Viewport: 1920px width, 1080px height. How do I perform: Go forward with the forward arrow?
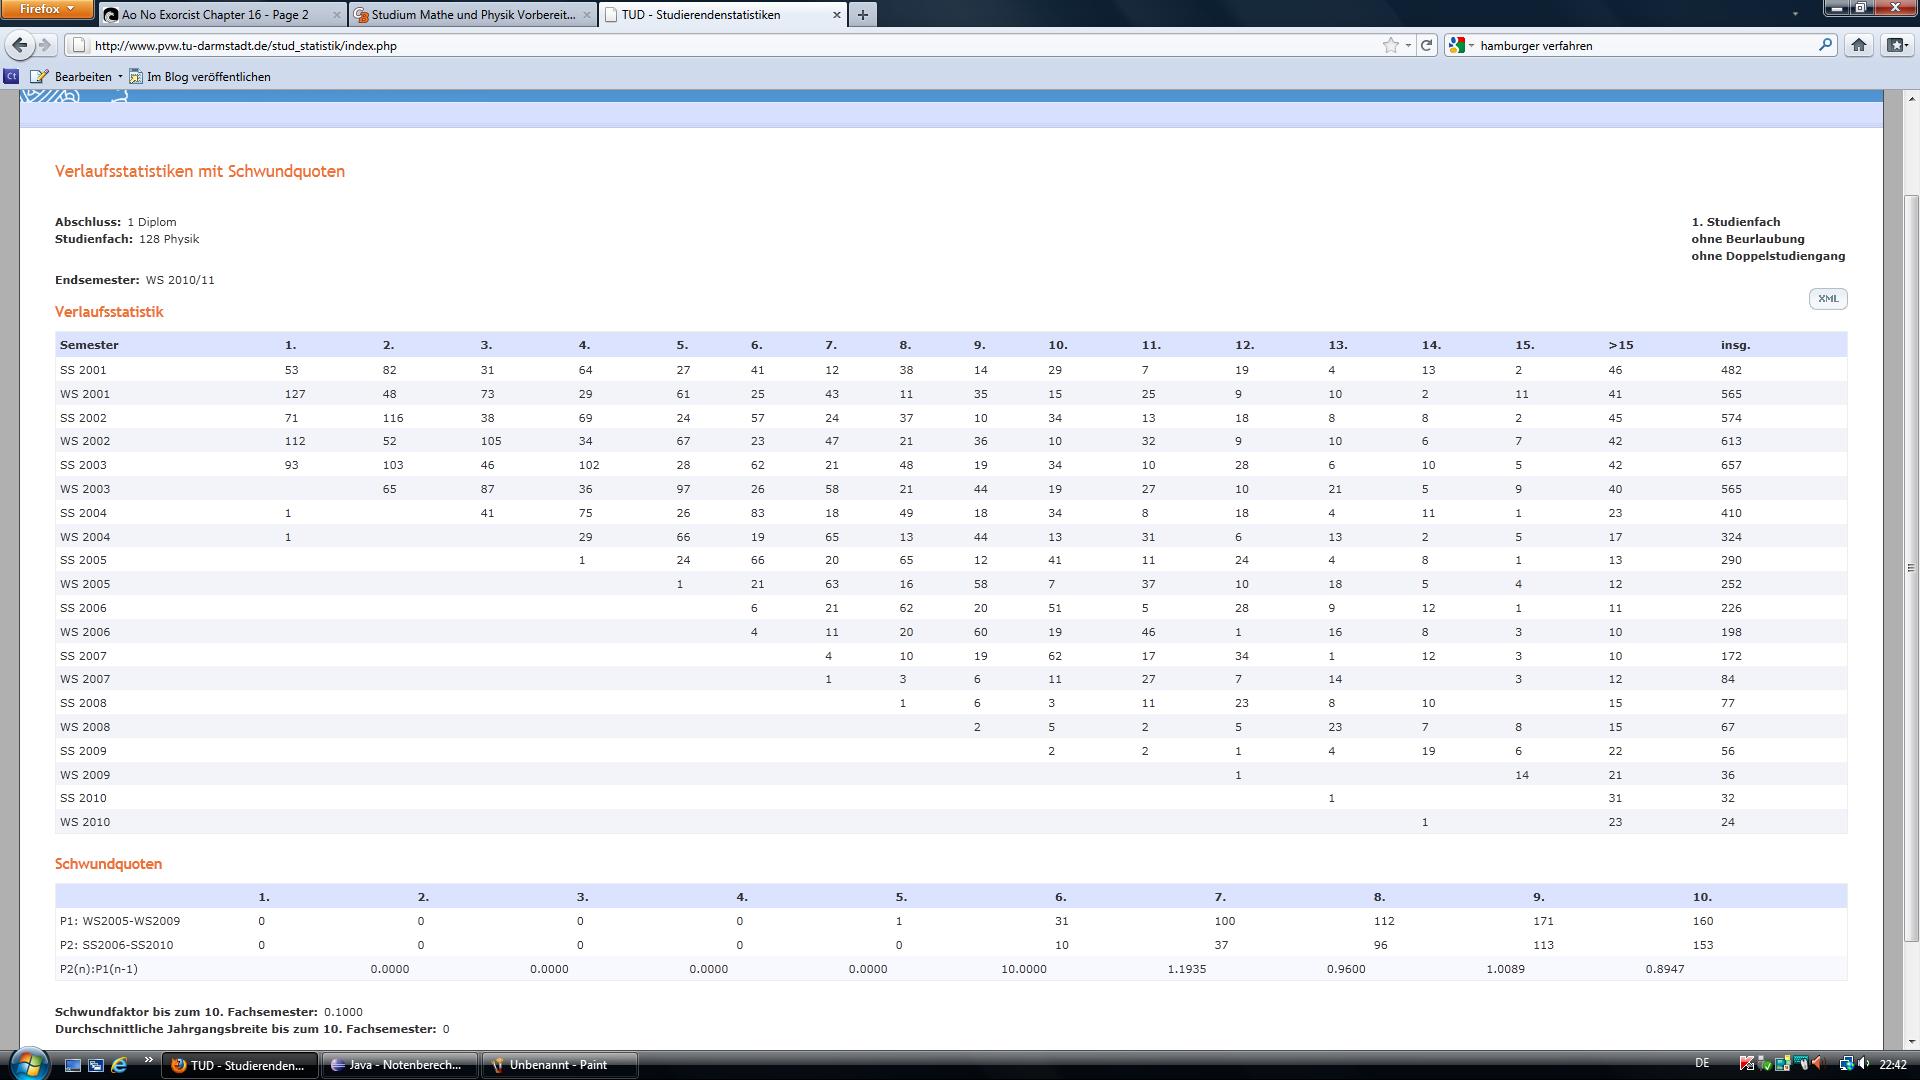45,45
